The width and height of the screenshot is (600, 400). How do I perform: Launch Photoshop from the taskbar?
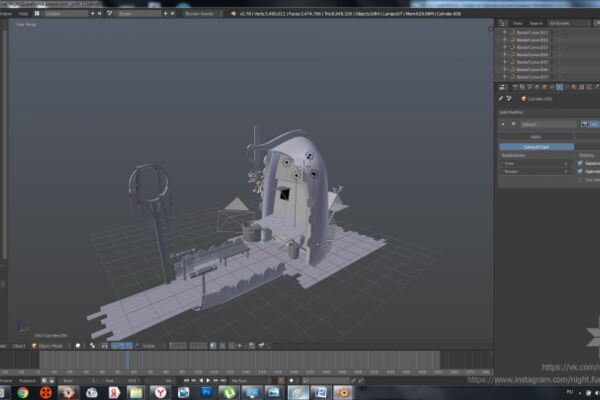click(x=206, y=393)
